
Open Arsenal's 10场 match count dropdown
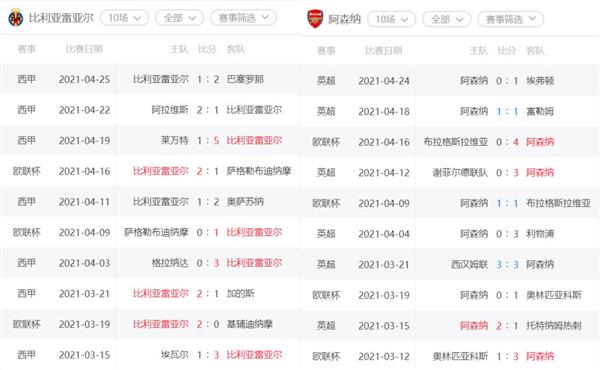[391, 19]
